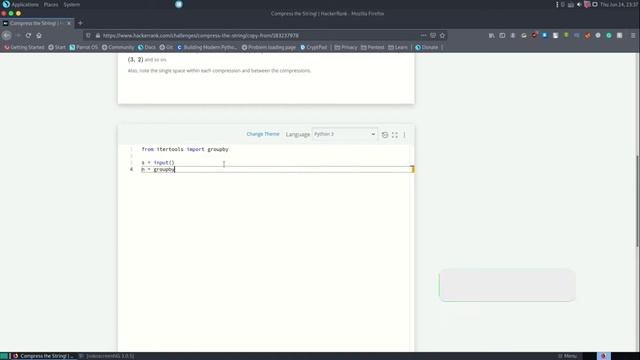Image resolution: width=640 pixels, height=360 pixels.
Task: Click the Change Theme link
Action: pos(263,134)
